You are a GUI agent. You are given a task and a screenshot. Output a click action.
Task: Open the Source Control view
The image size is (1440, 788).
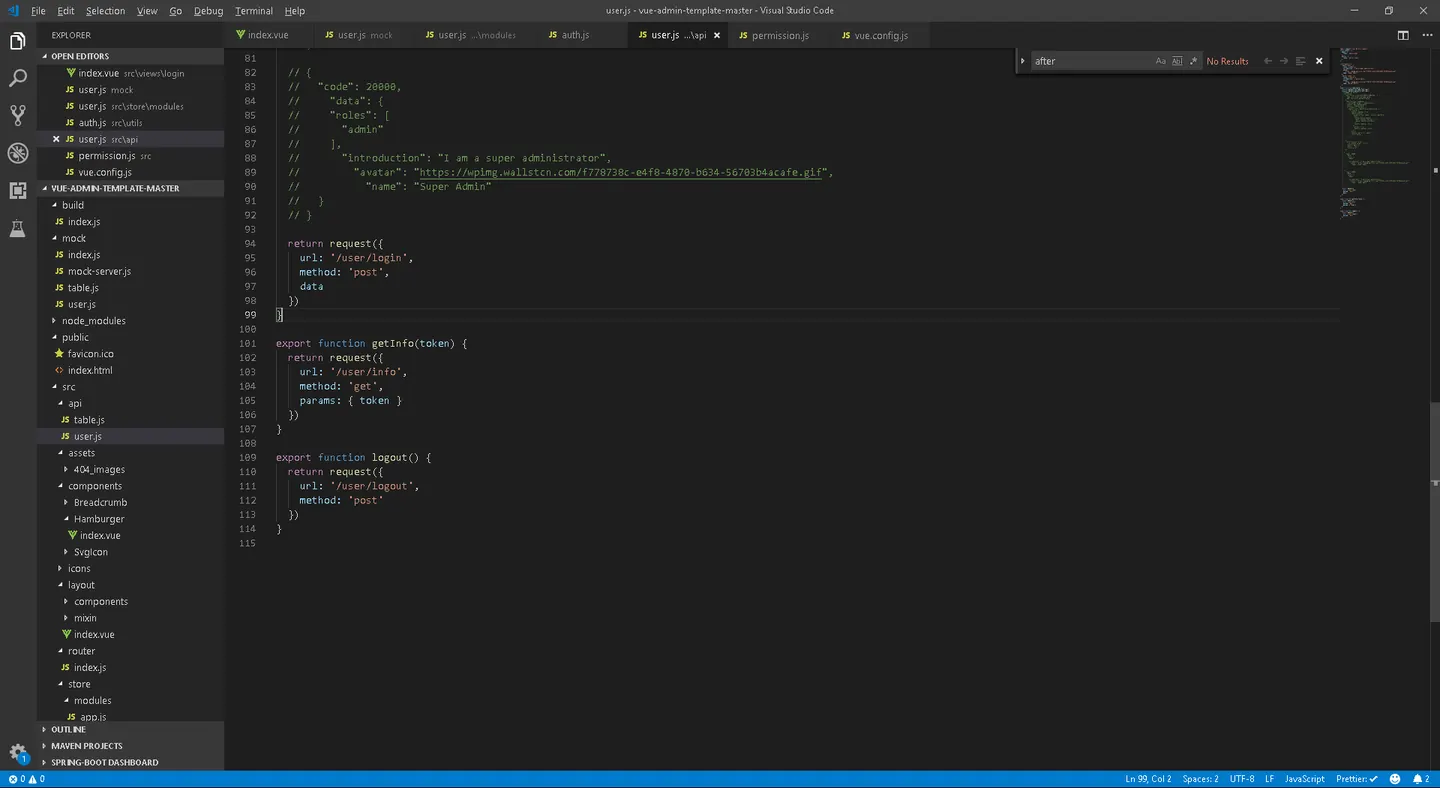[x=17, y=115]
